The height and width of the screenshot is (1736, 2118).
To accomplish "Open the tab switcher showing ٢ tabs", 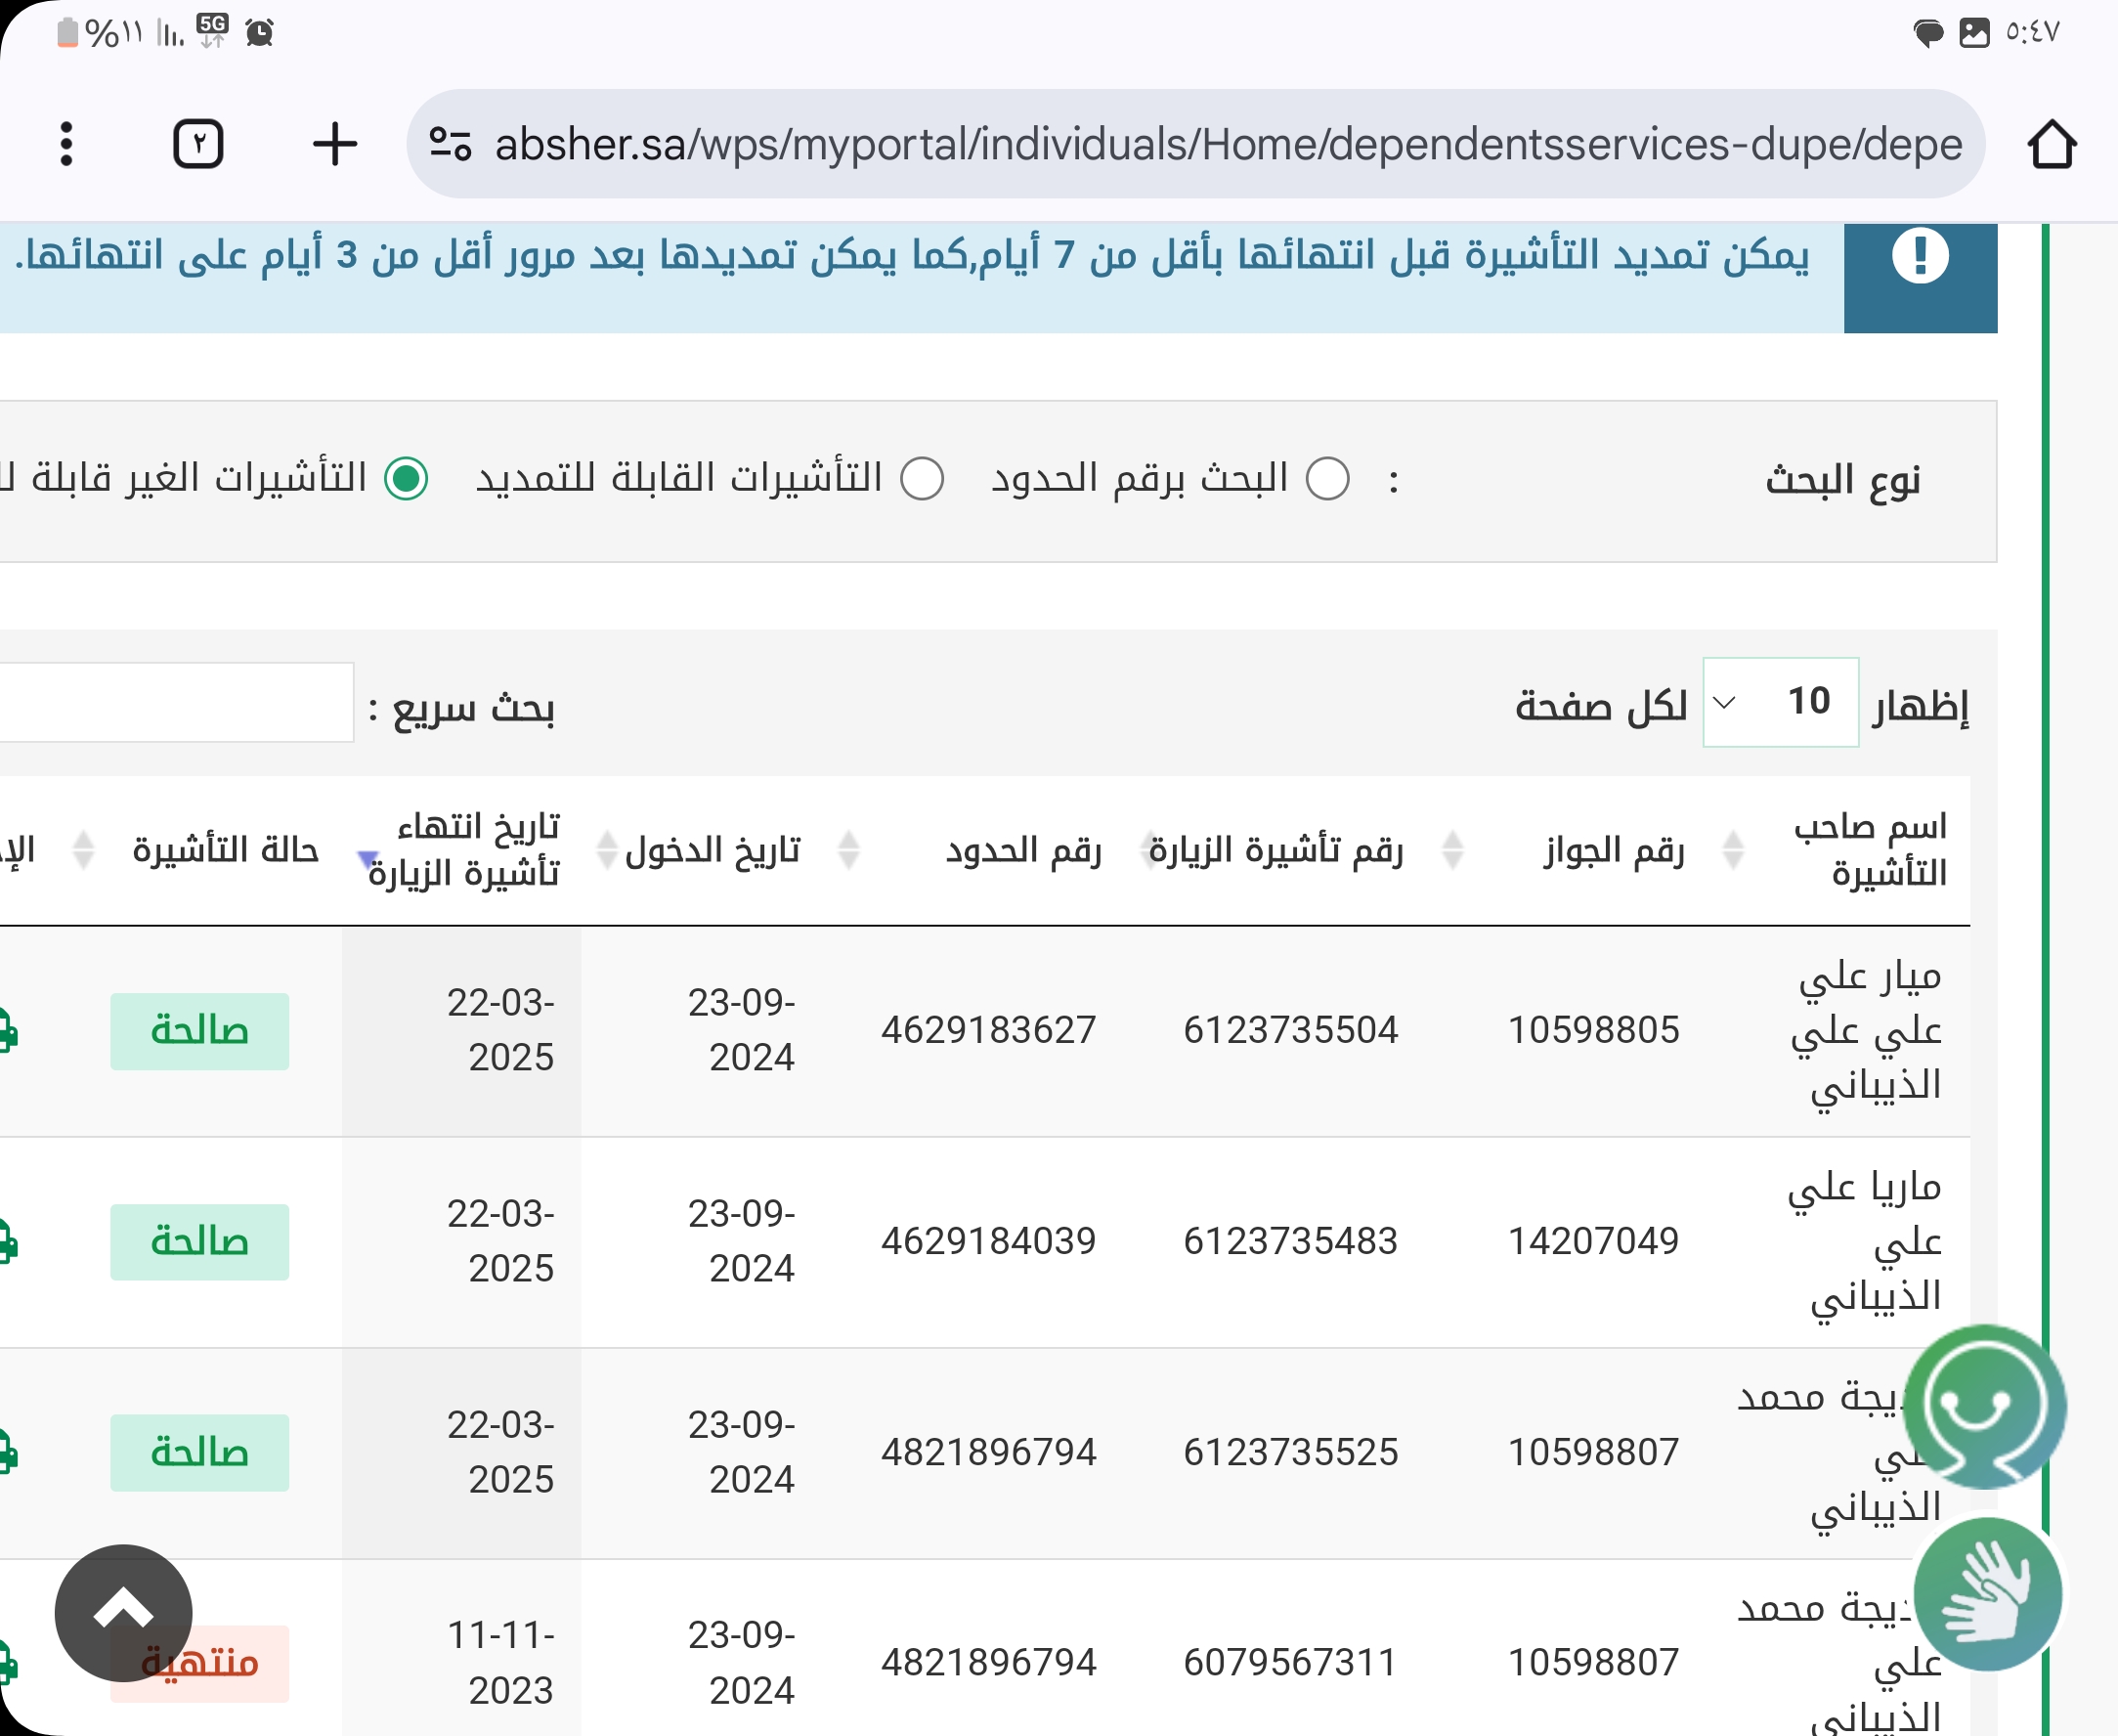I will click(x=198, y=144).
